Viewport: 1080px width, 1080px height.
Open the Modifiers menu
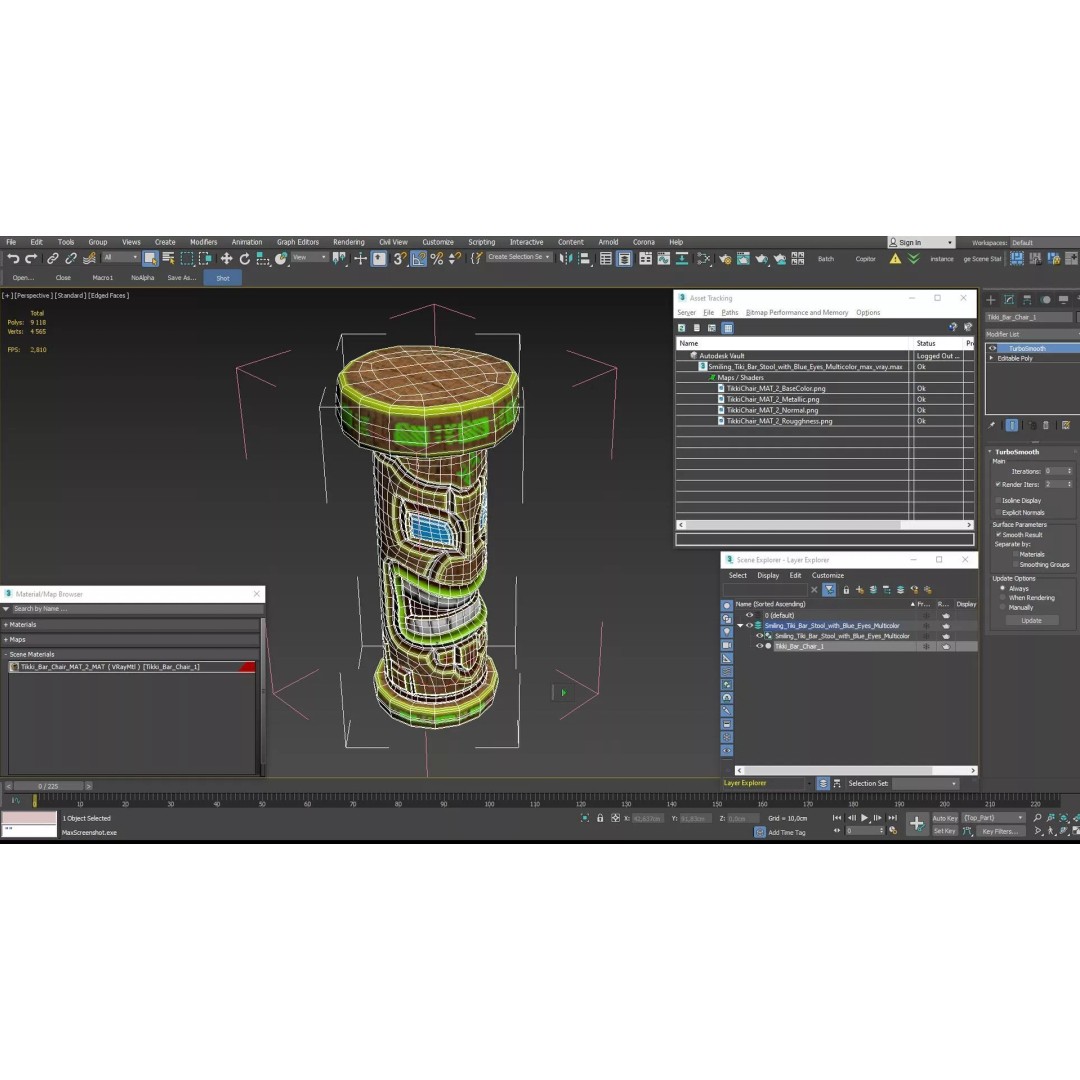pyautogui.click(x=203, y=242)
